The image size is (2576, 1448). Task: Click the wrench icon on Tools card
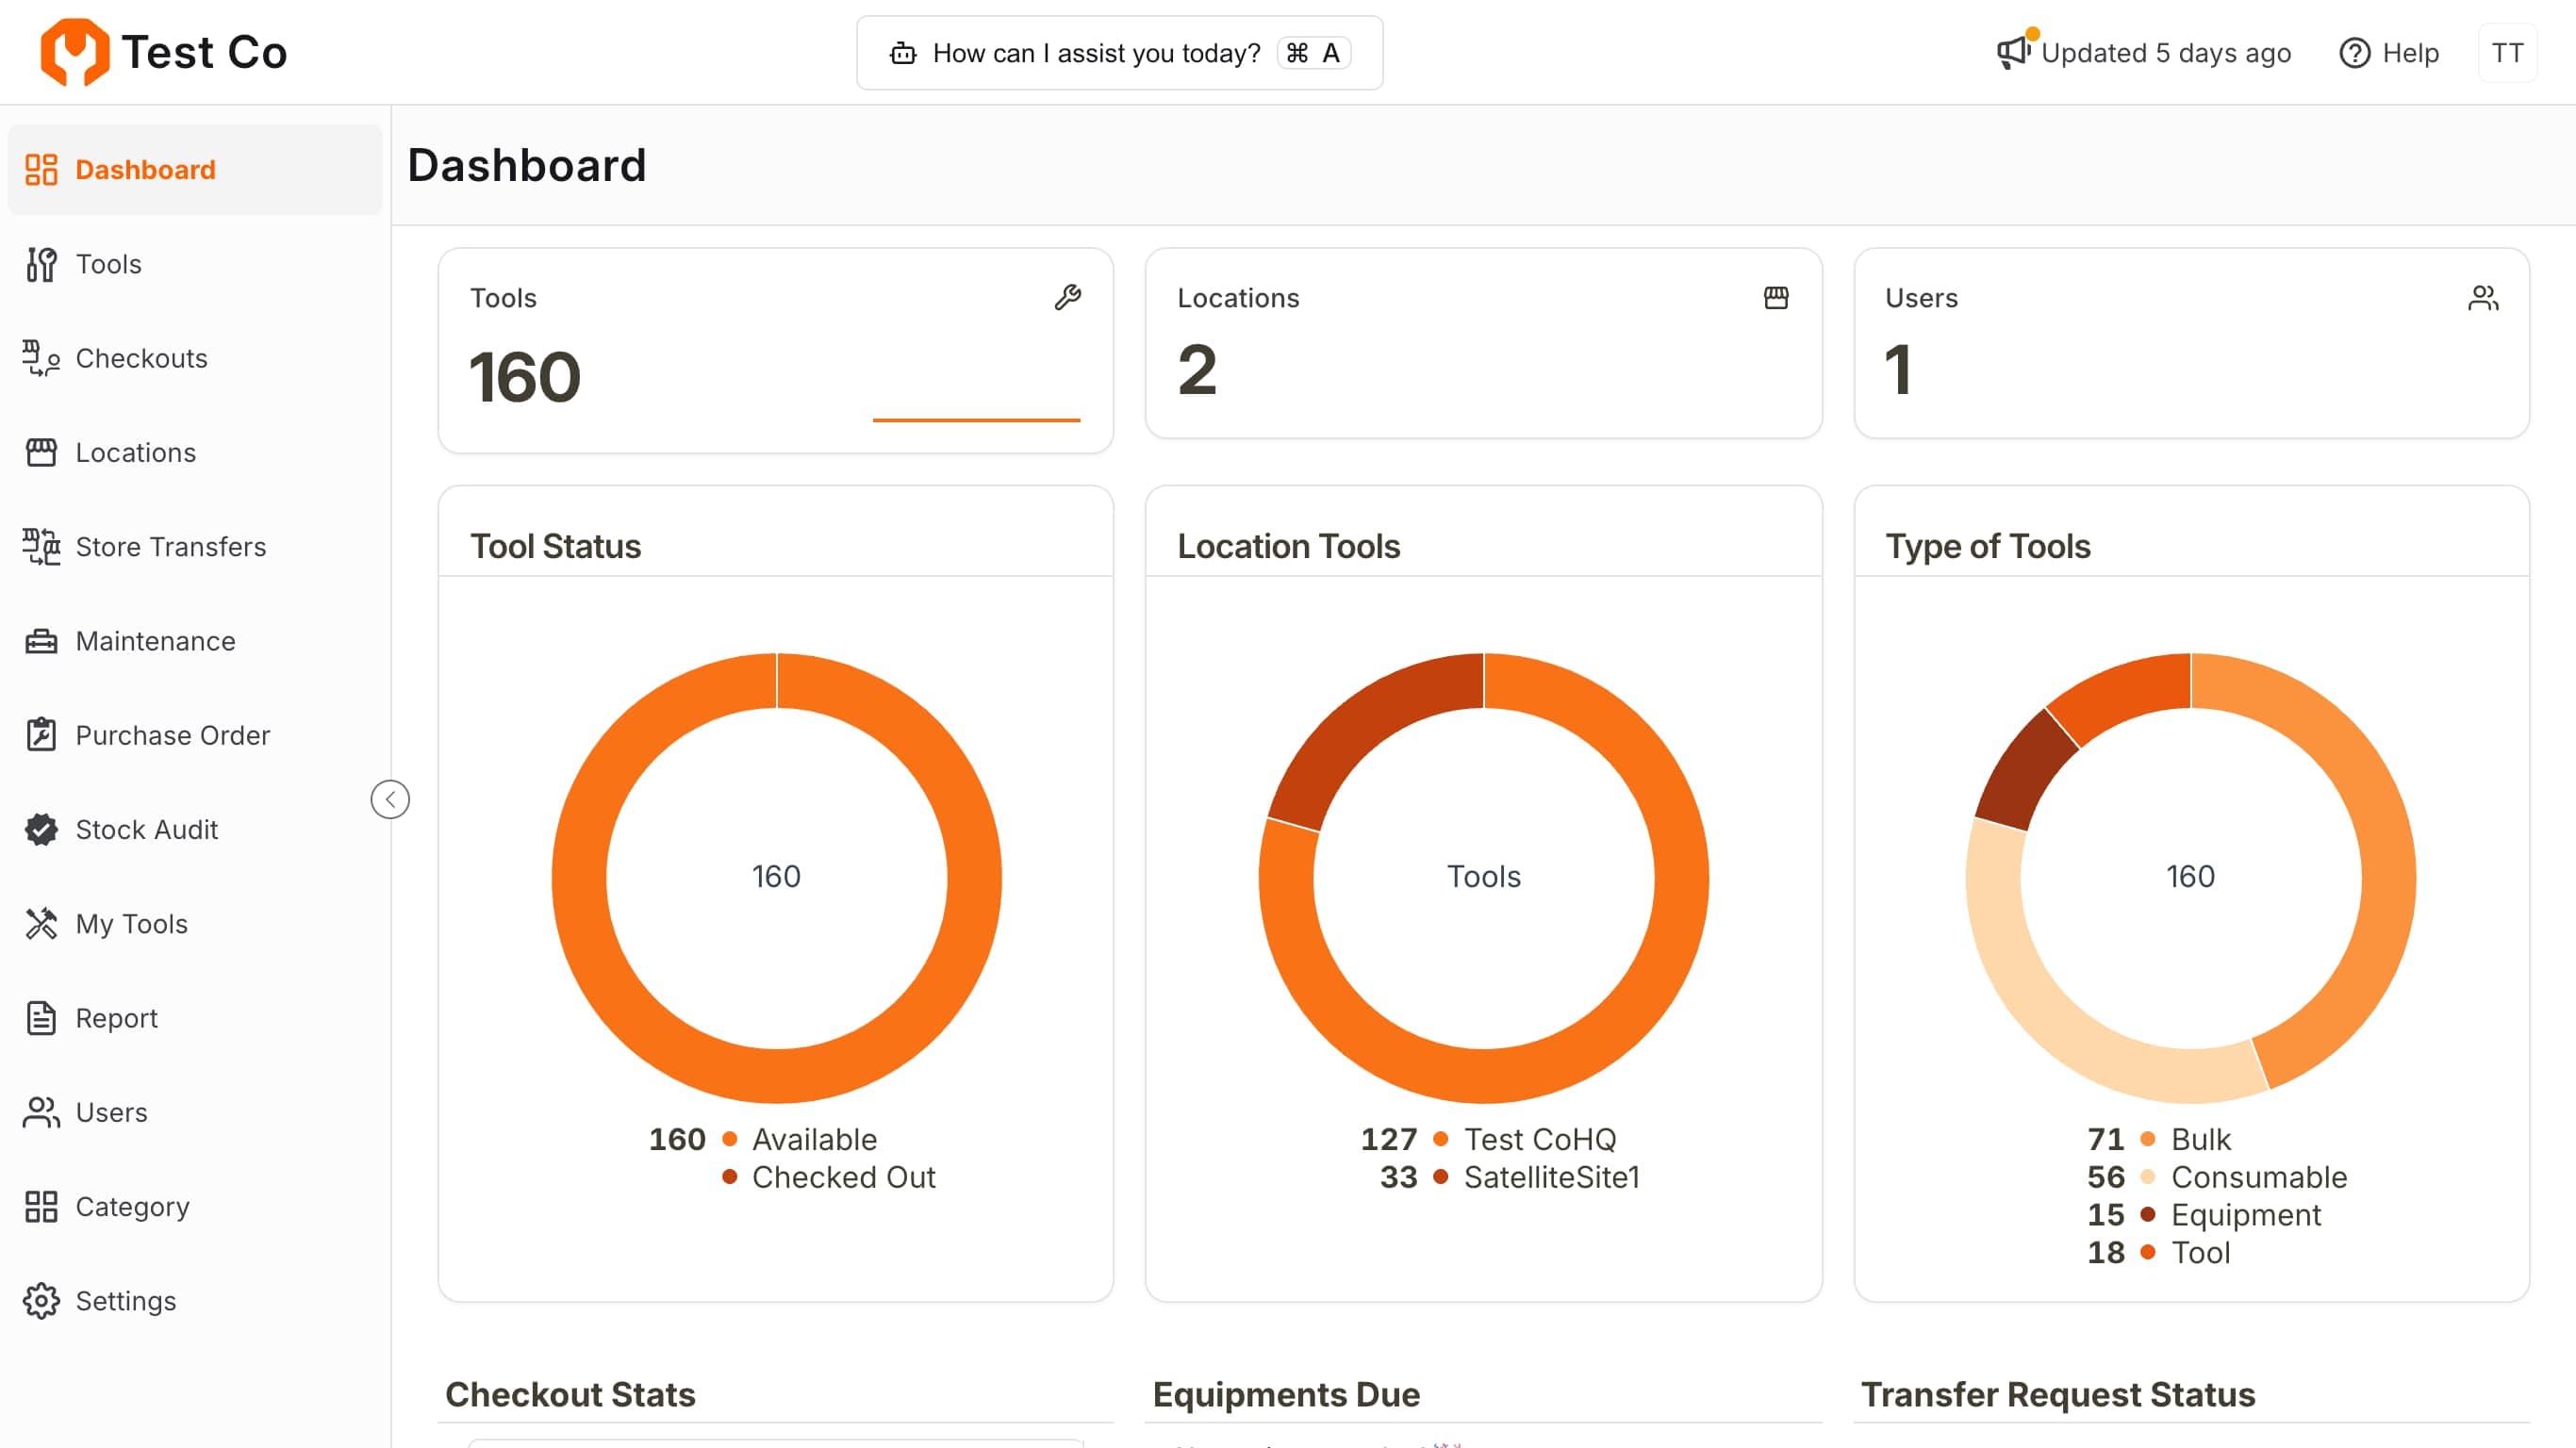pos(1067,297)
